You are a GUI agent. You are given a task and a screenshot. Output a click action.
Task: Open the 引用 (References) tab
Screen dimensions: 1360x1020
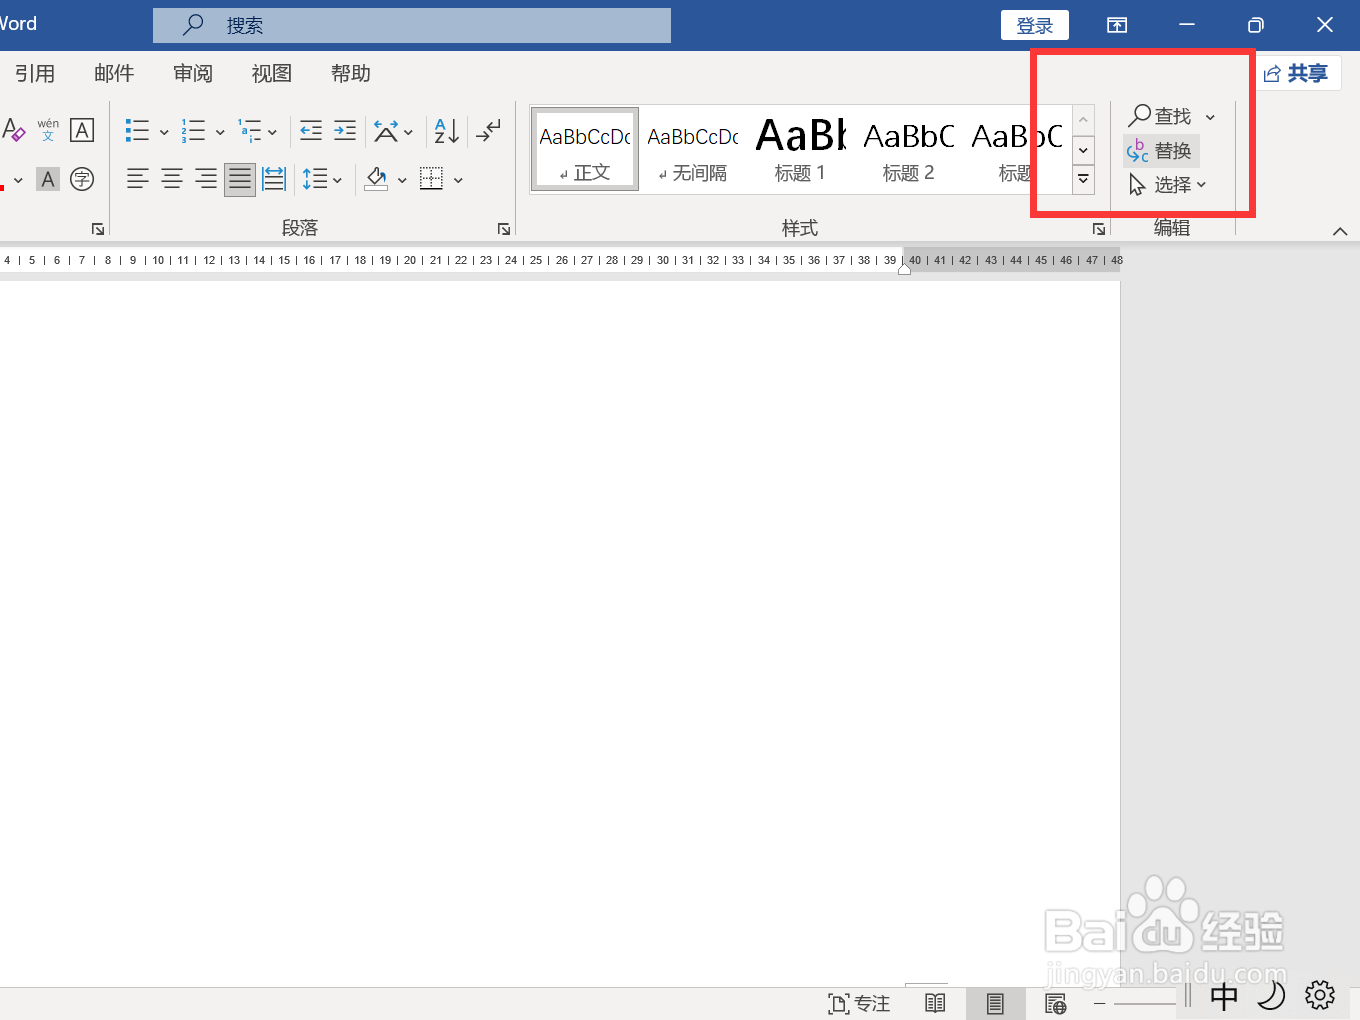coord(35,73)
